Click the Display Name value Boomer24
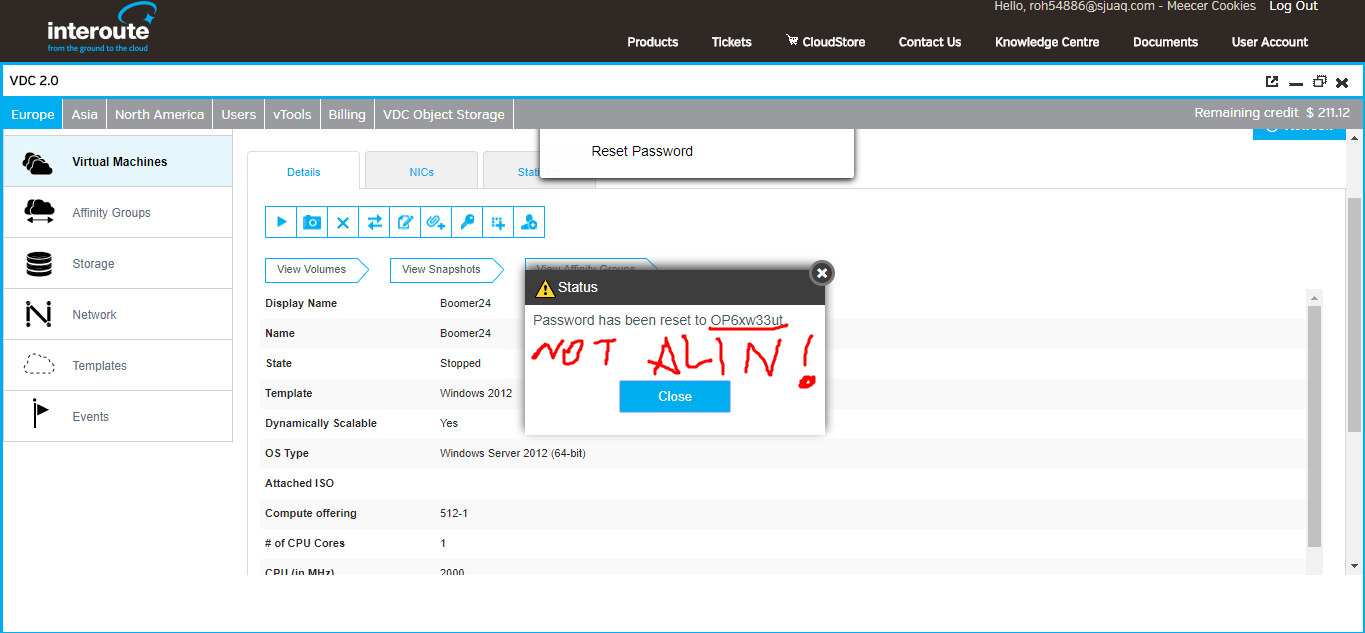Image resolution: width=1365 pixels, height=633 pixels. (465, 303)
